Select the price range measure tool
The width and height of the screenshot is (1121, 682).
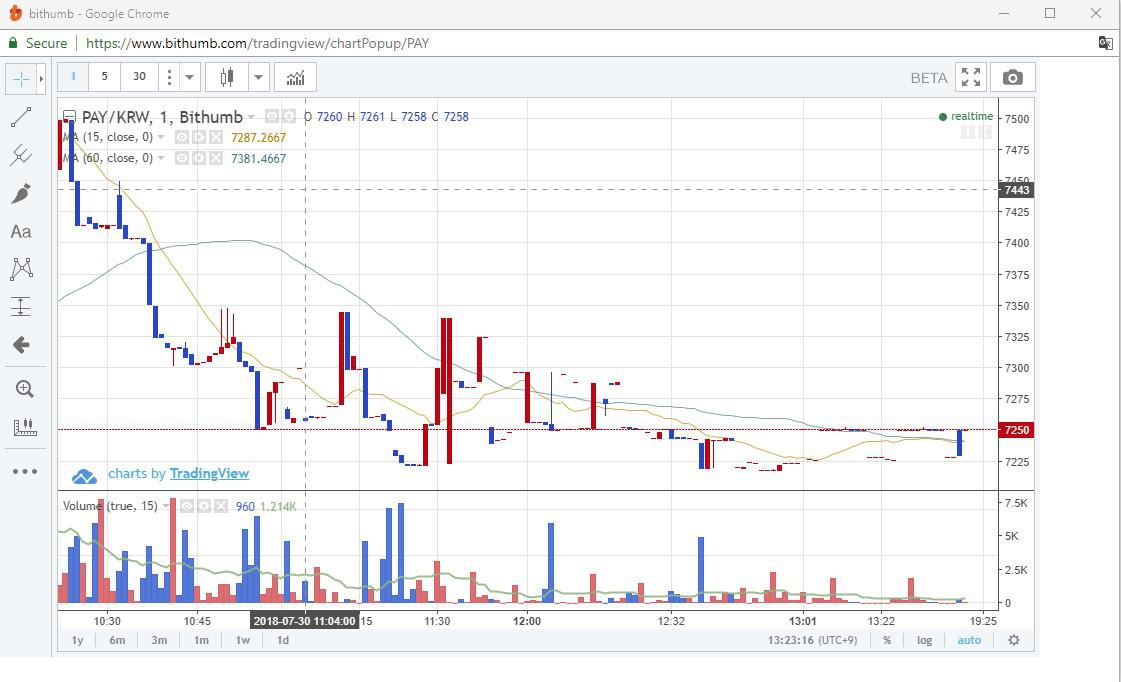coord(21,307)
